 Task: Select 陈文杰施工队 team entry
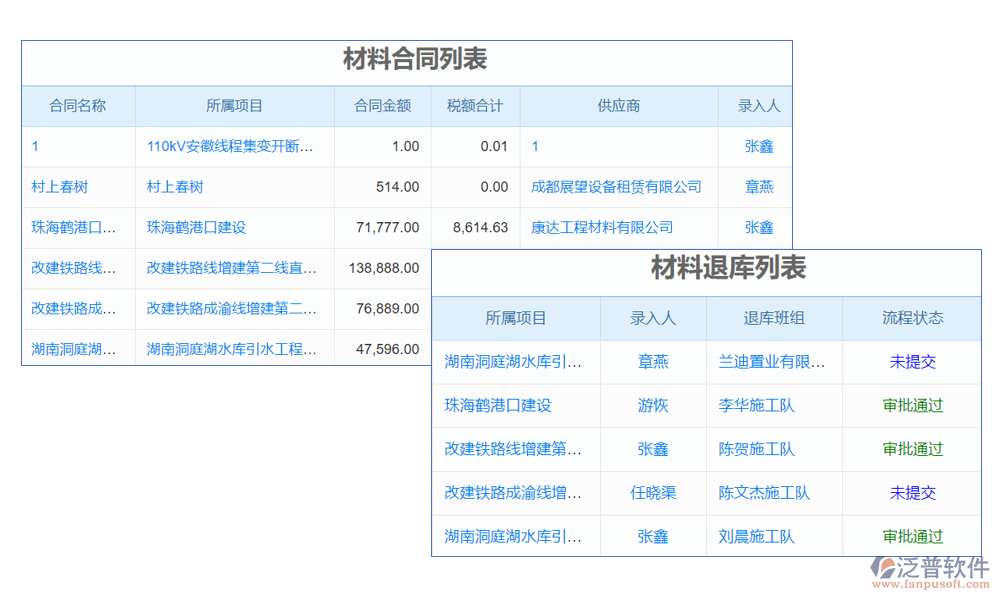764,493
